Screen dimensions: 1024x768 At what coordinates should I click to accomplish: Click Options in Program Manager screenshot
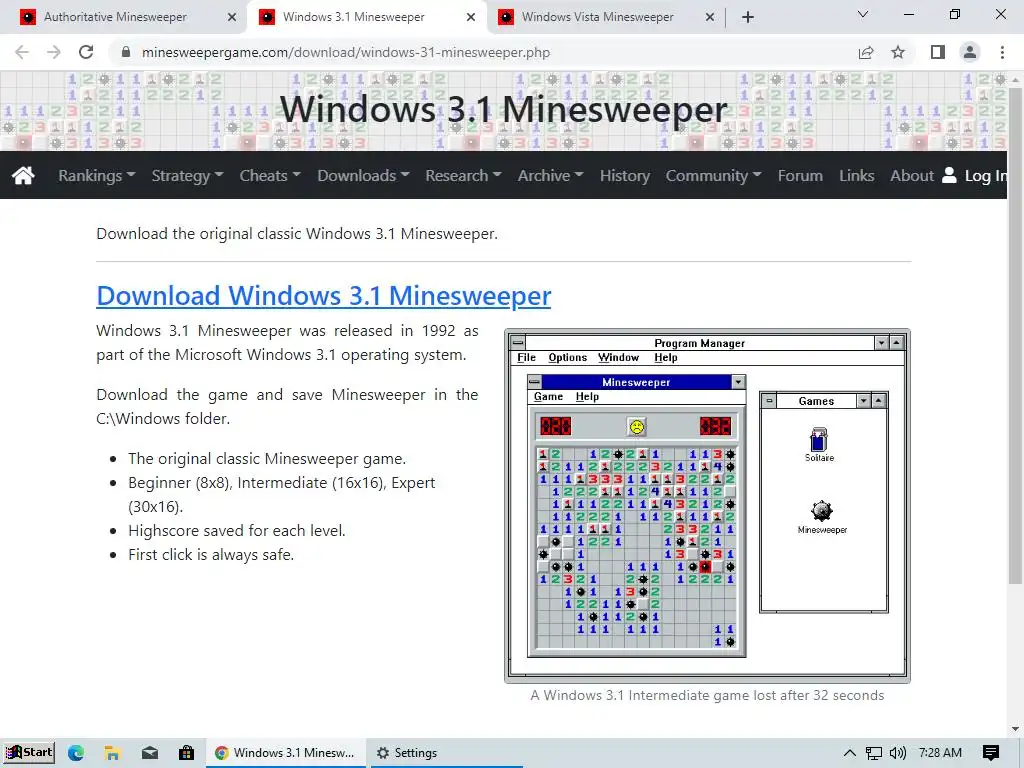(568, 357)
